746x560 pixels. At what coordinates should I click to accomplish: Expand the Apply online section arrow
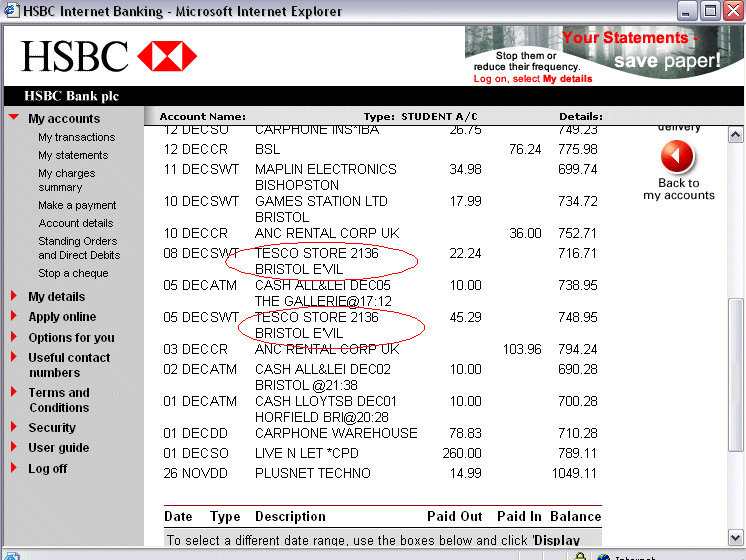(x=14, y=316)
